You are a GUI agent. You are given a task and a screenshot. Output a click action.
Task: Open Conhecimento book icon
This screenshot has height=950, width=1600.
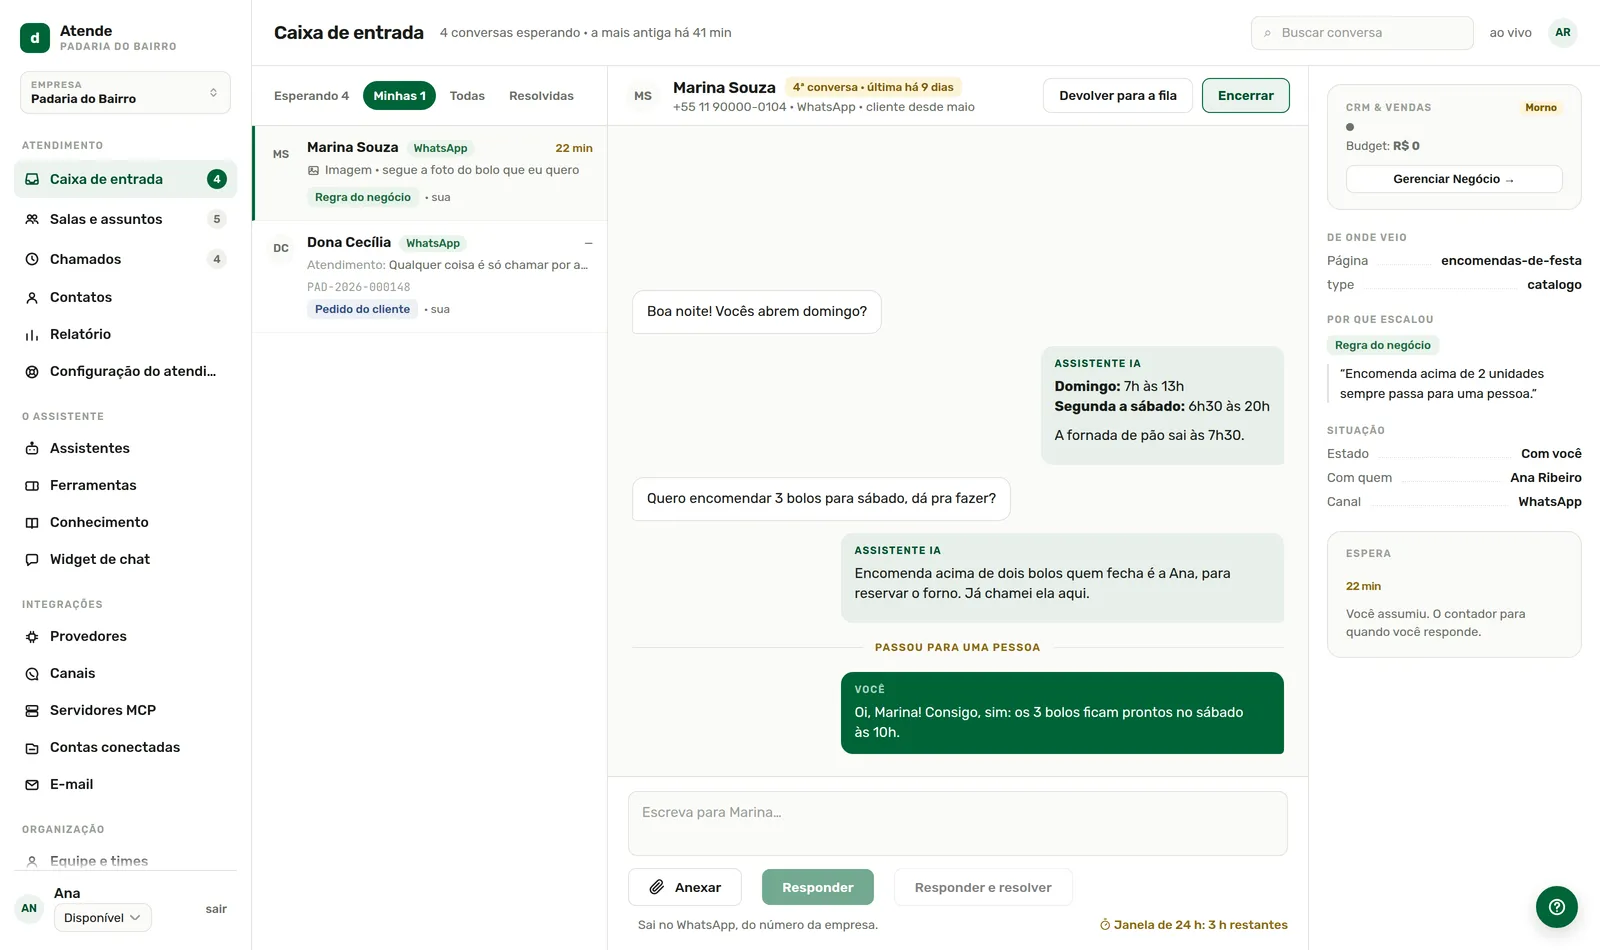32,522
